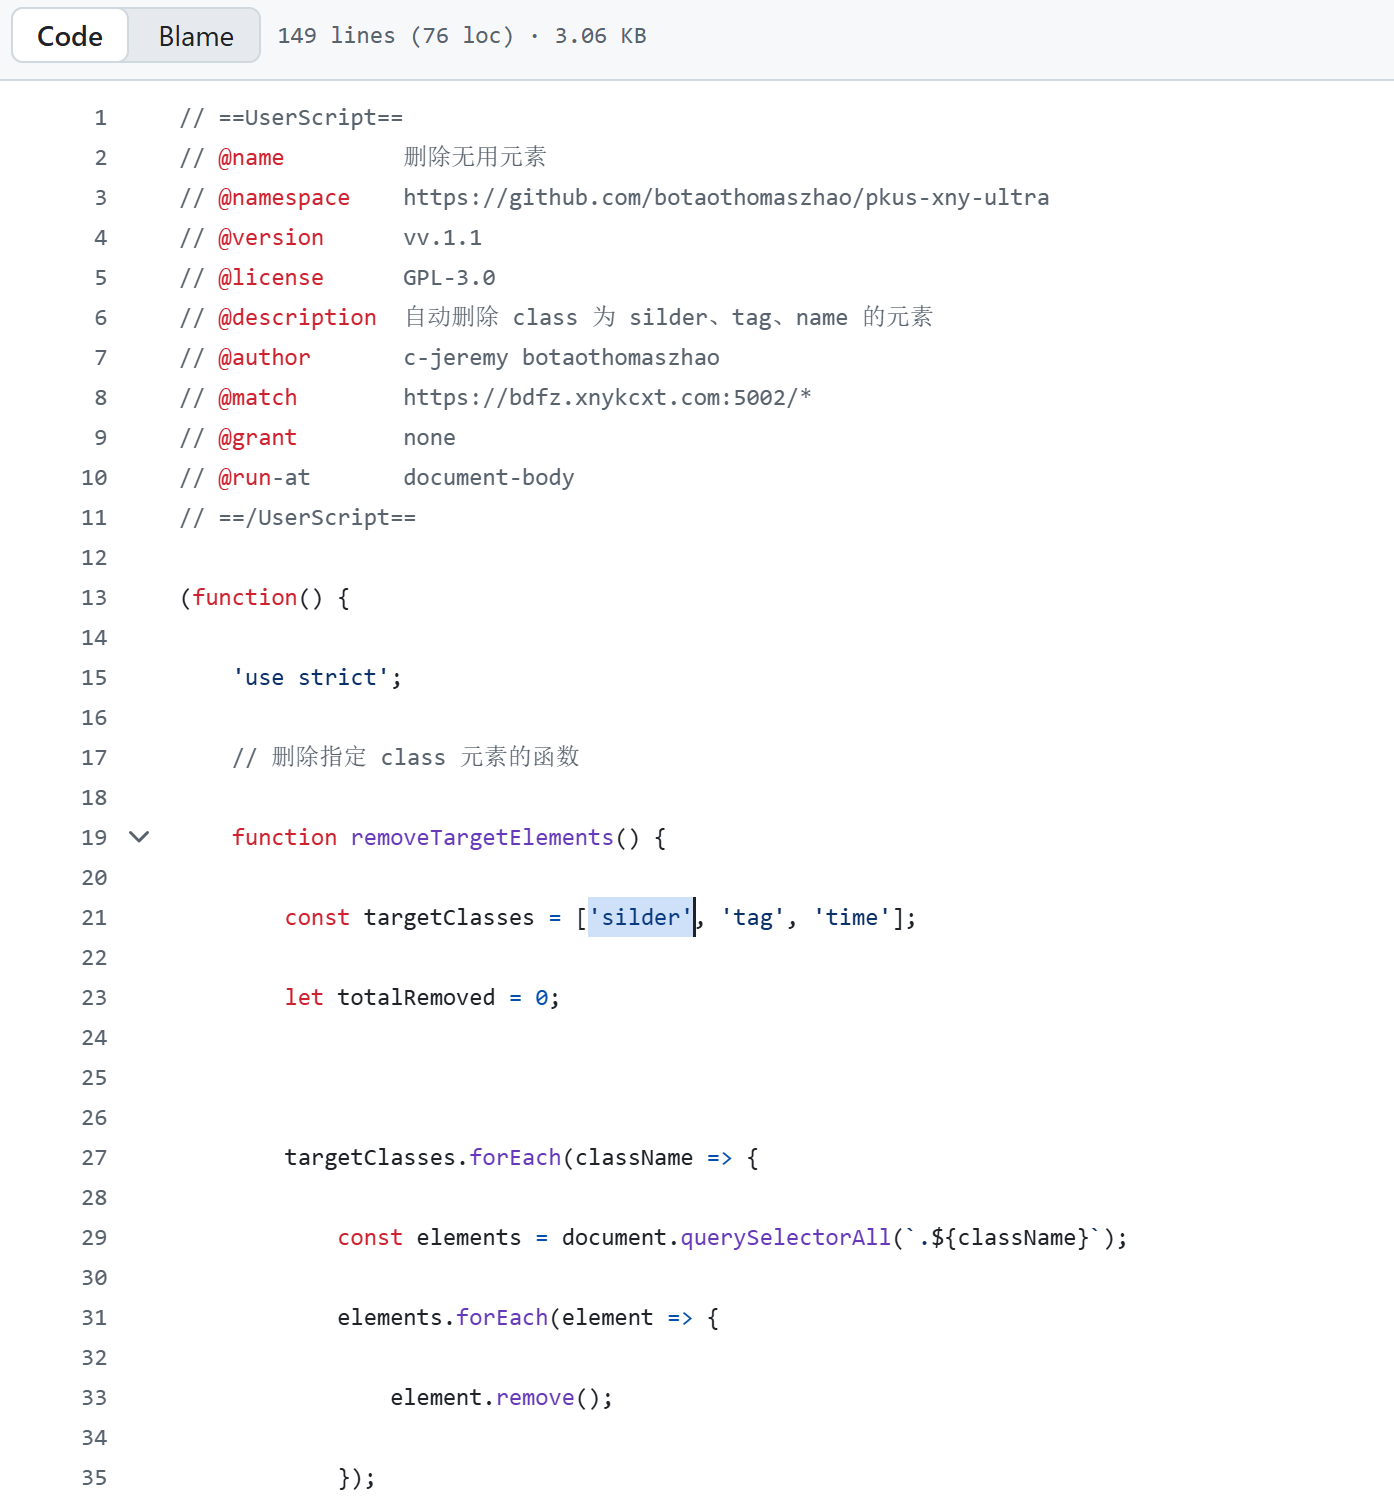Screen dimensions: 1394x1505
Task: Select line number 13
Action: [94, 598]
